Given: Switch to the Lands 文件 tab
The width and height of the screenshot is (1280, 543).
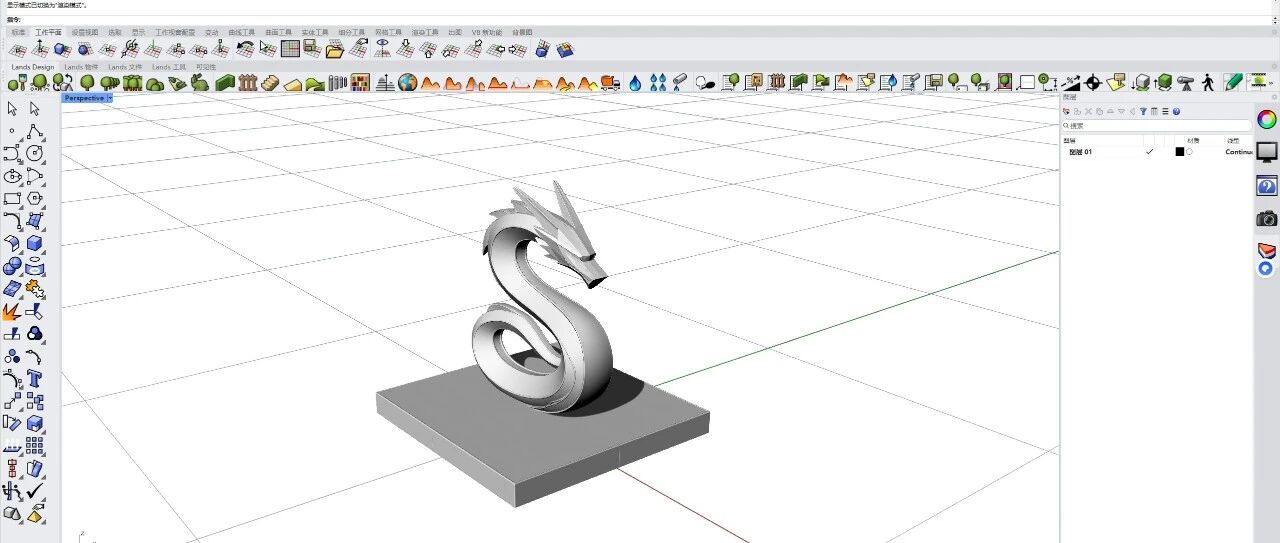Looking at the screenshot, I should tap(125, 67).
